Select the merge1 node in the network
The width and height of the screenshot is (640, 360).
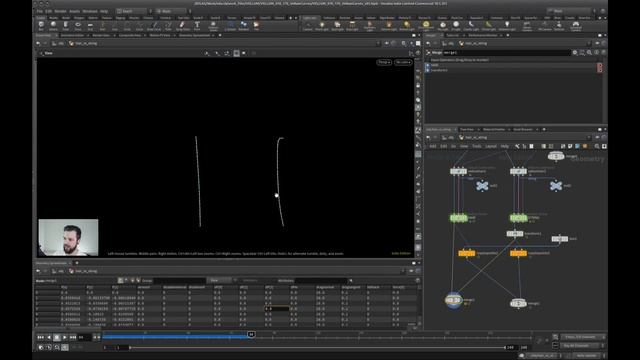click(453, 300)
